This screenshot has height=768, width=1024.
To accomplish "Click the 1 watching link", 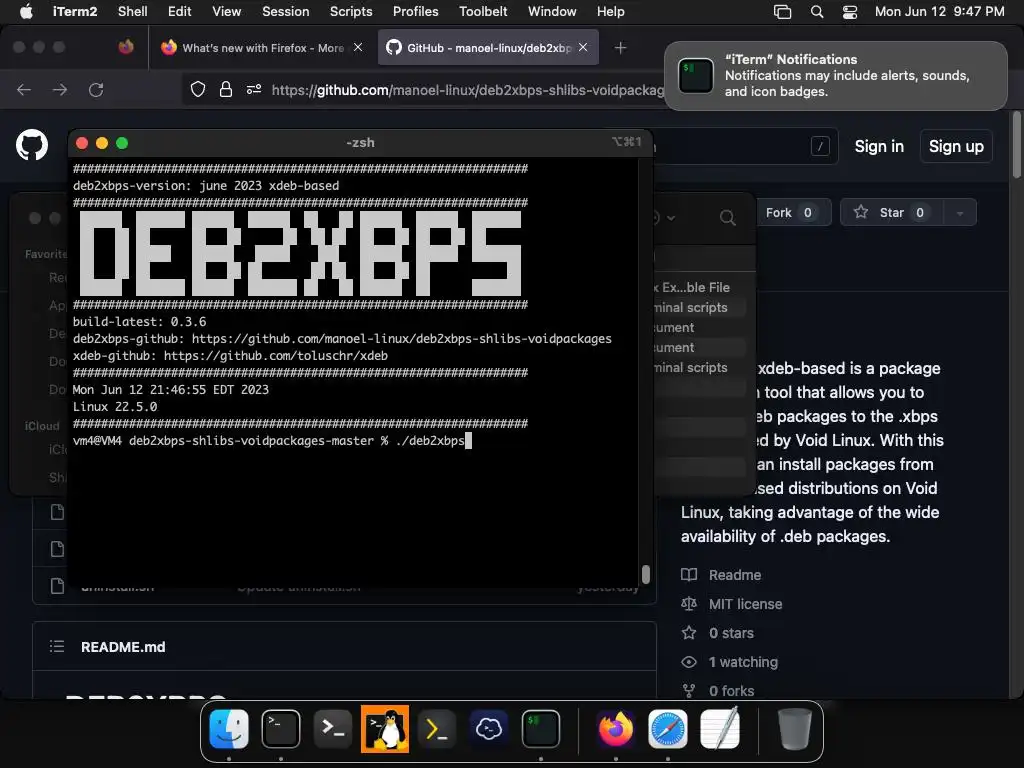I will [743, 662].
